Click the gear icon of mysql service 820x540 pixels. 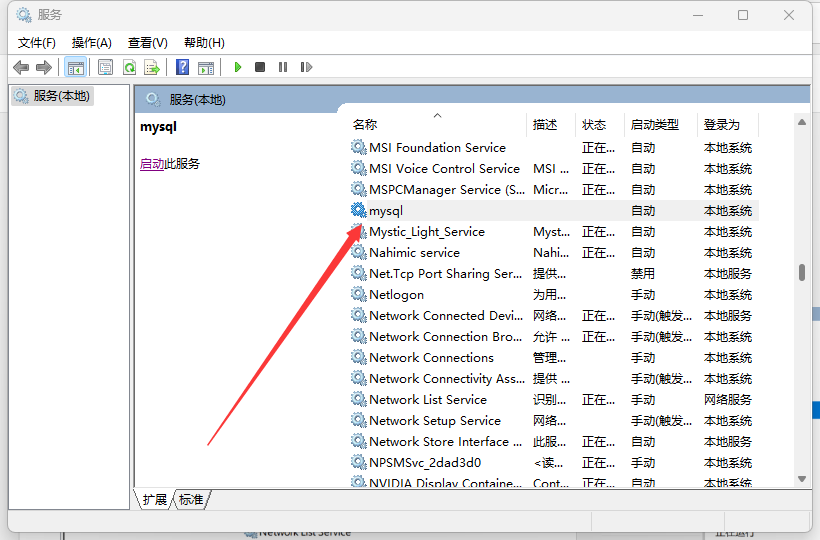click(358, 210)
